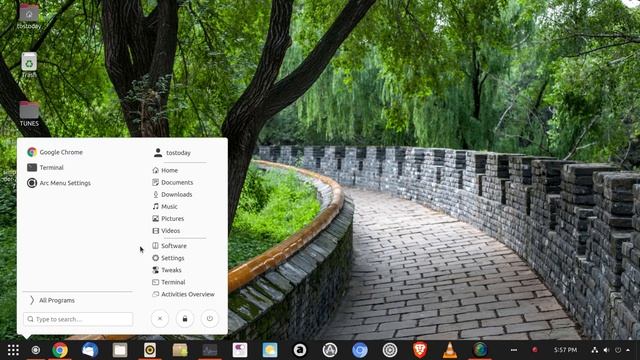Open the dark globe app icon in taskbar

[480, 350]
